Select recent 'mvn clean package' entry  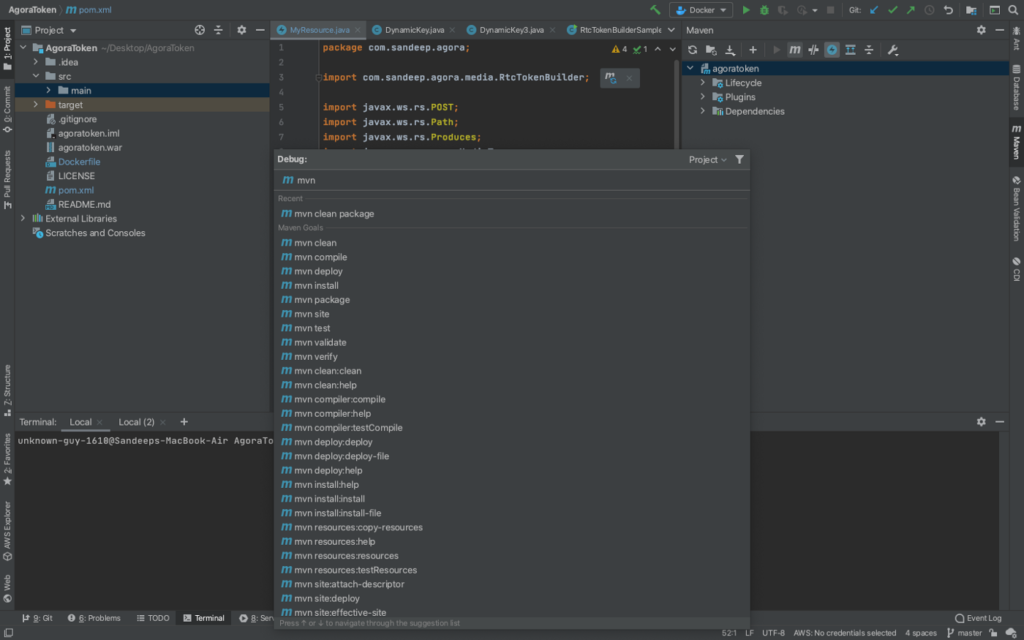point(512,214)
